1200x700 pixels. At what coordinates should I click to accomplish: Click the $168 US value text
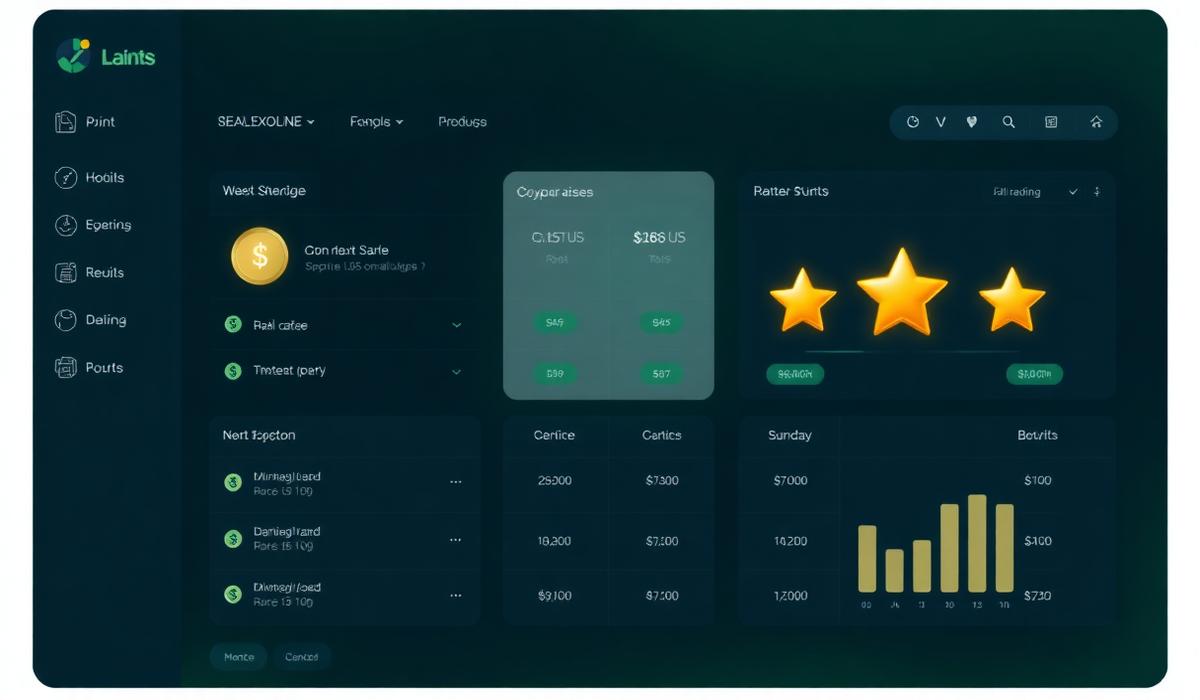coord(659,238)
